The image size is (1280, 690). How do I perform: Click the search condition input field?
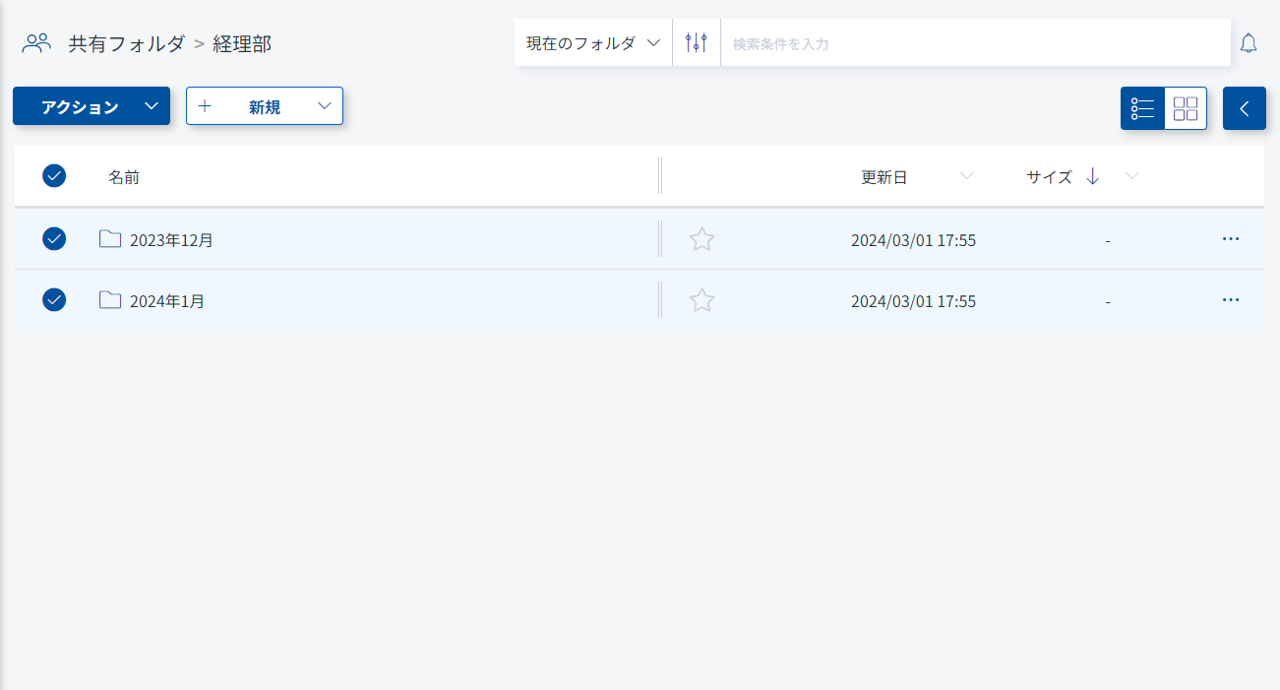point(974,43)
